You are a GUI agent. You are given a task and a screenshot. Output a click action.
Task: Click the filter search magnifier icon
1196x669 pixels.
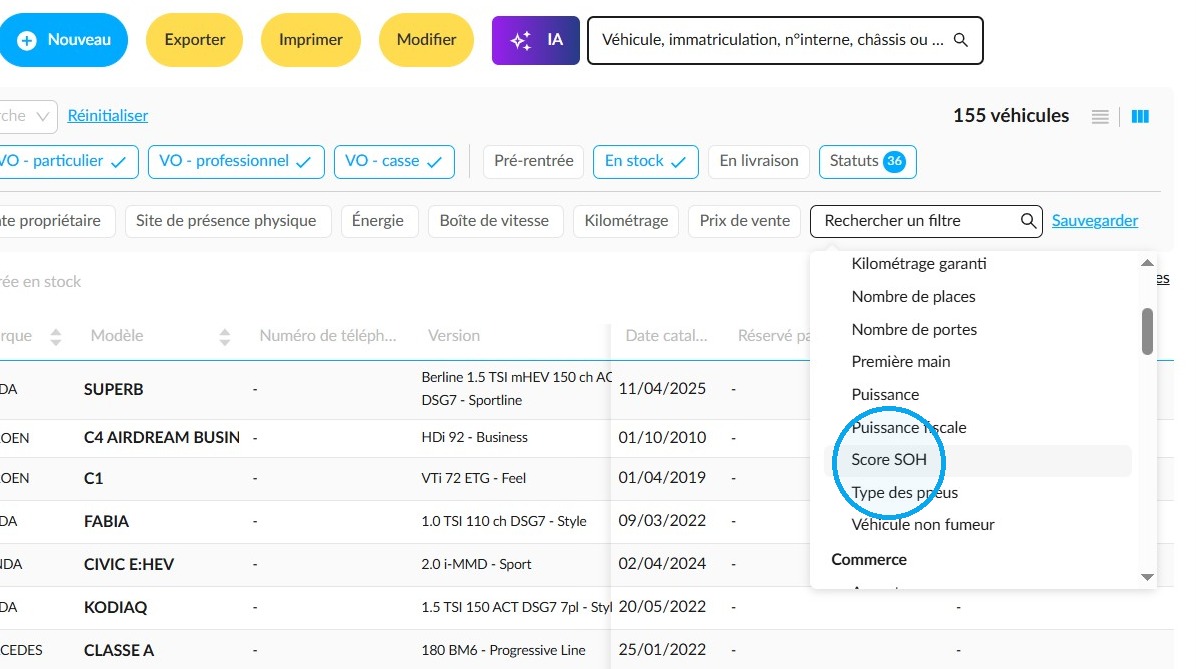coord(1028,220)
